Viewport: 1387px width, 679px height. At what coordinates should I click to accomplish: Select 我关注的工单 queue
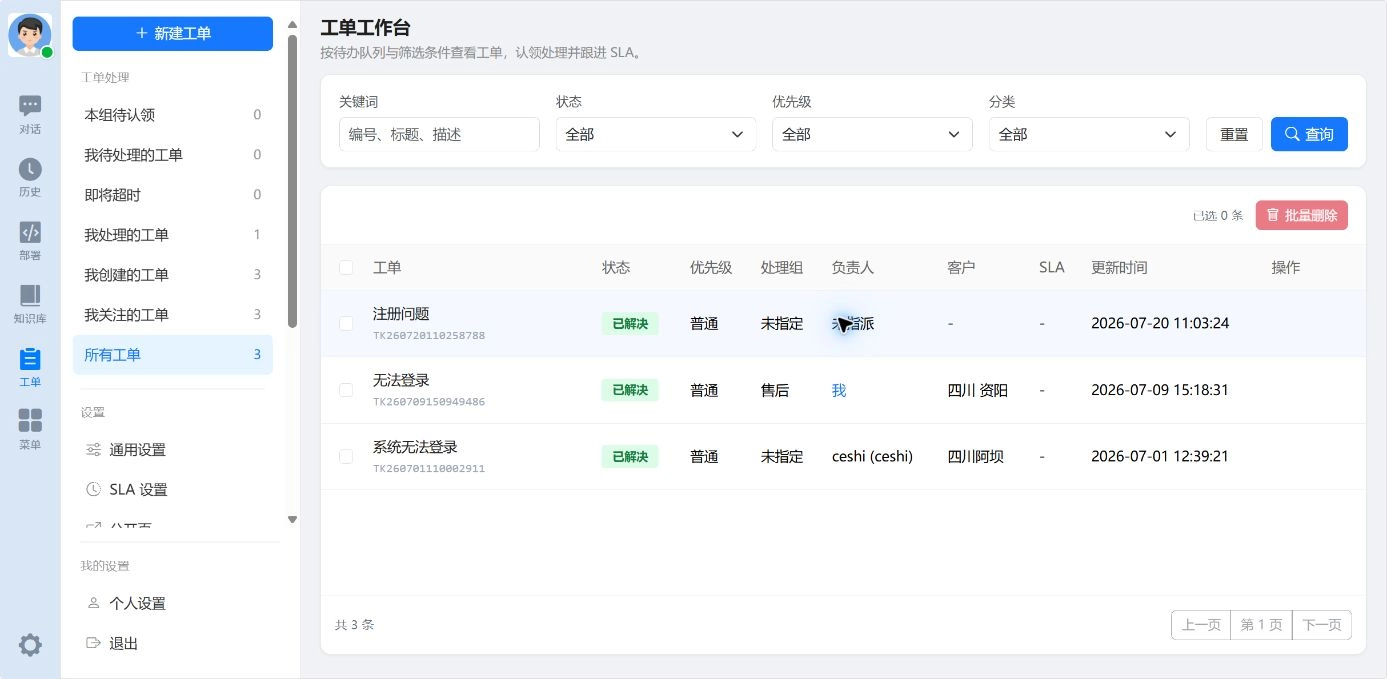click(x=173, y=315)
